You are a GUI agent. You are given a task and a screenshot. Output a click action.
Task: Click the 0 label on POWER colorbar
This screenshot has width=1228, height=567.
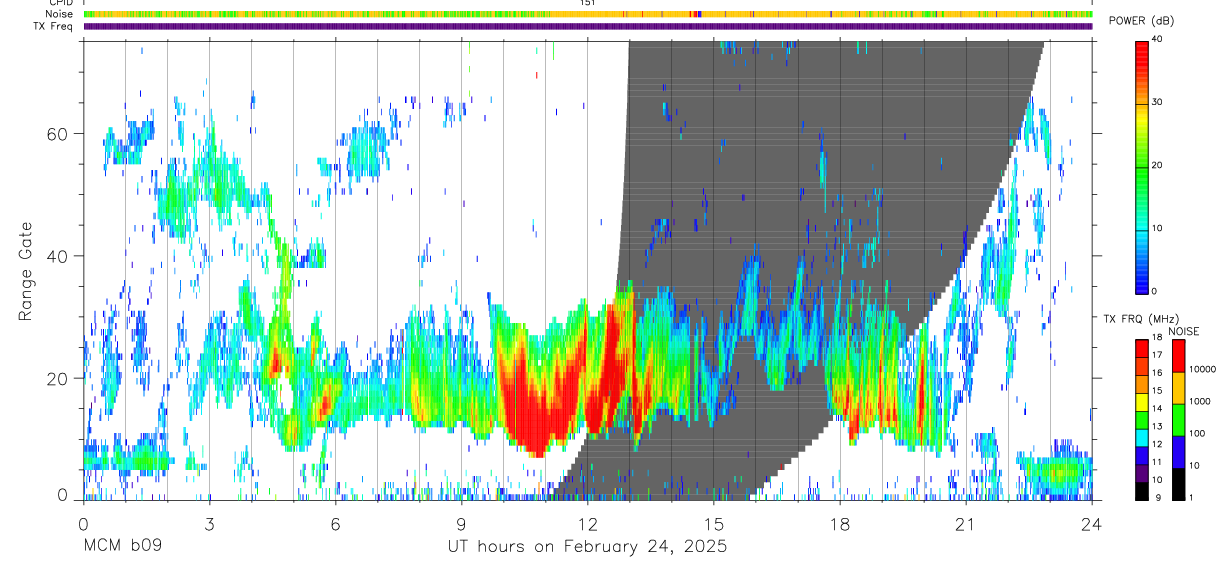(x=1155, y=291)
